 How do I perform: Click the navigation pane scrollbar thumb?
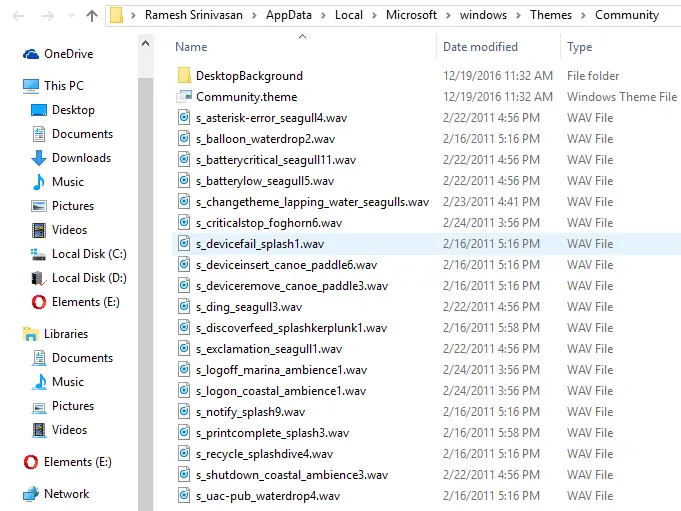[145, 294]
